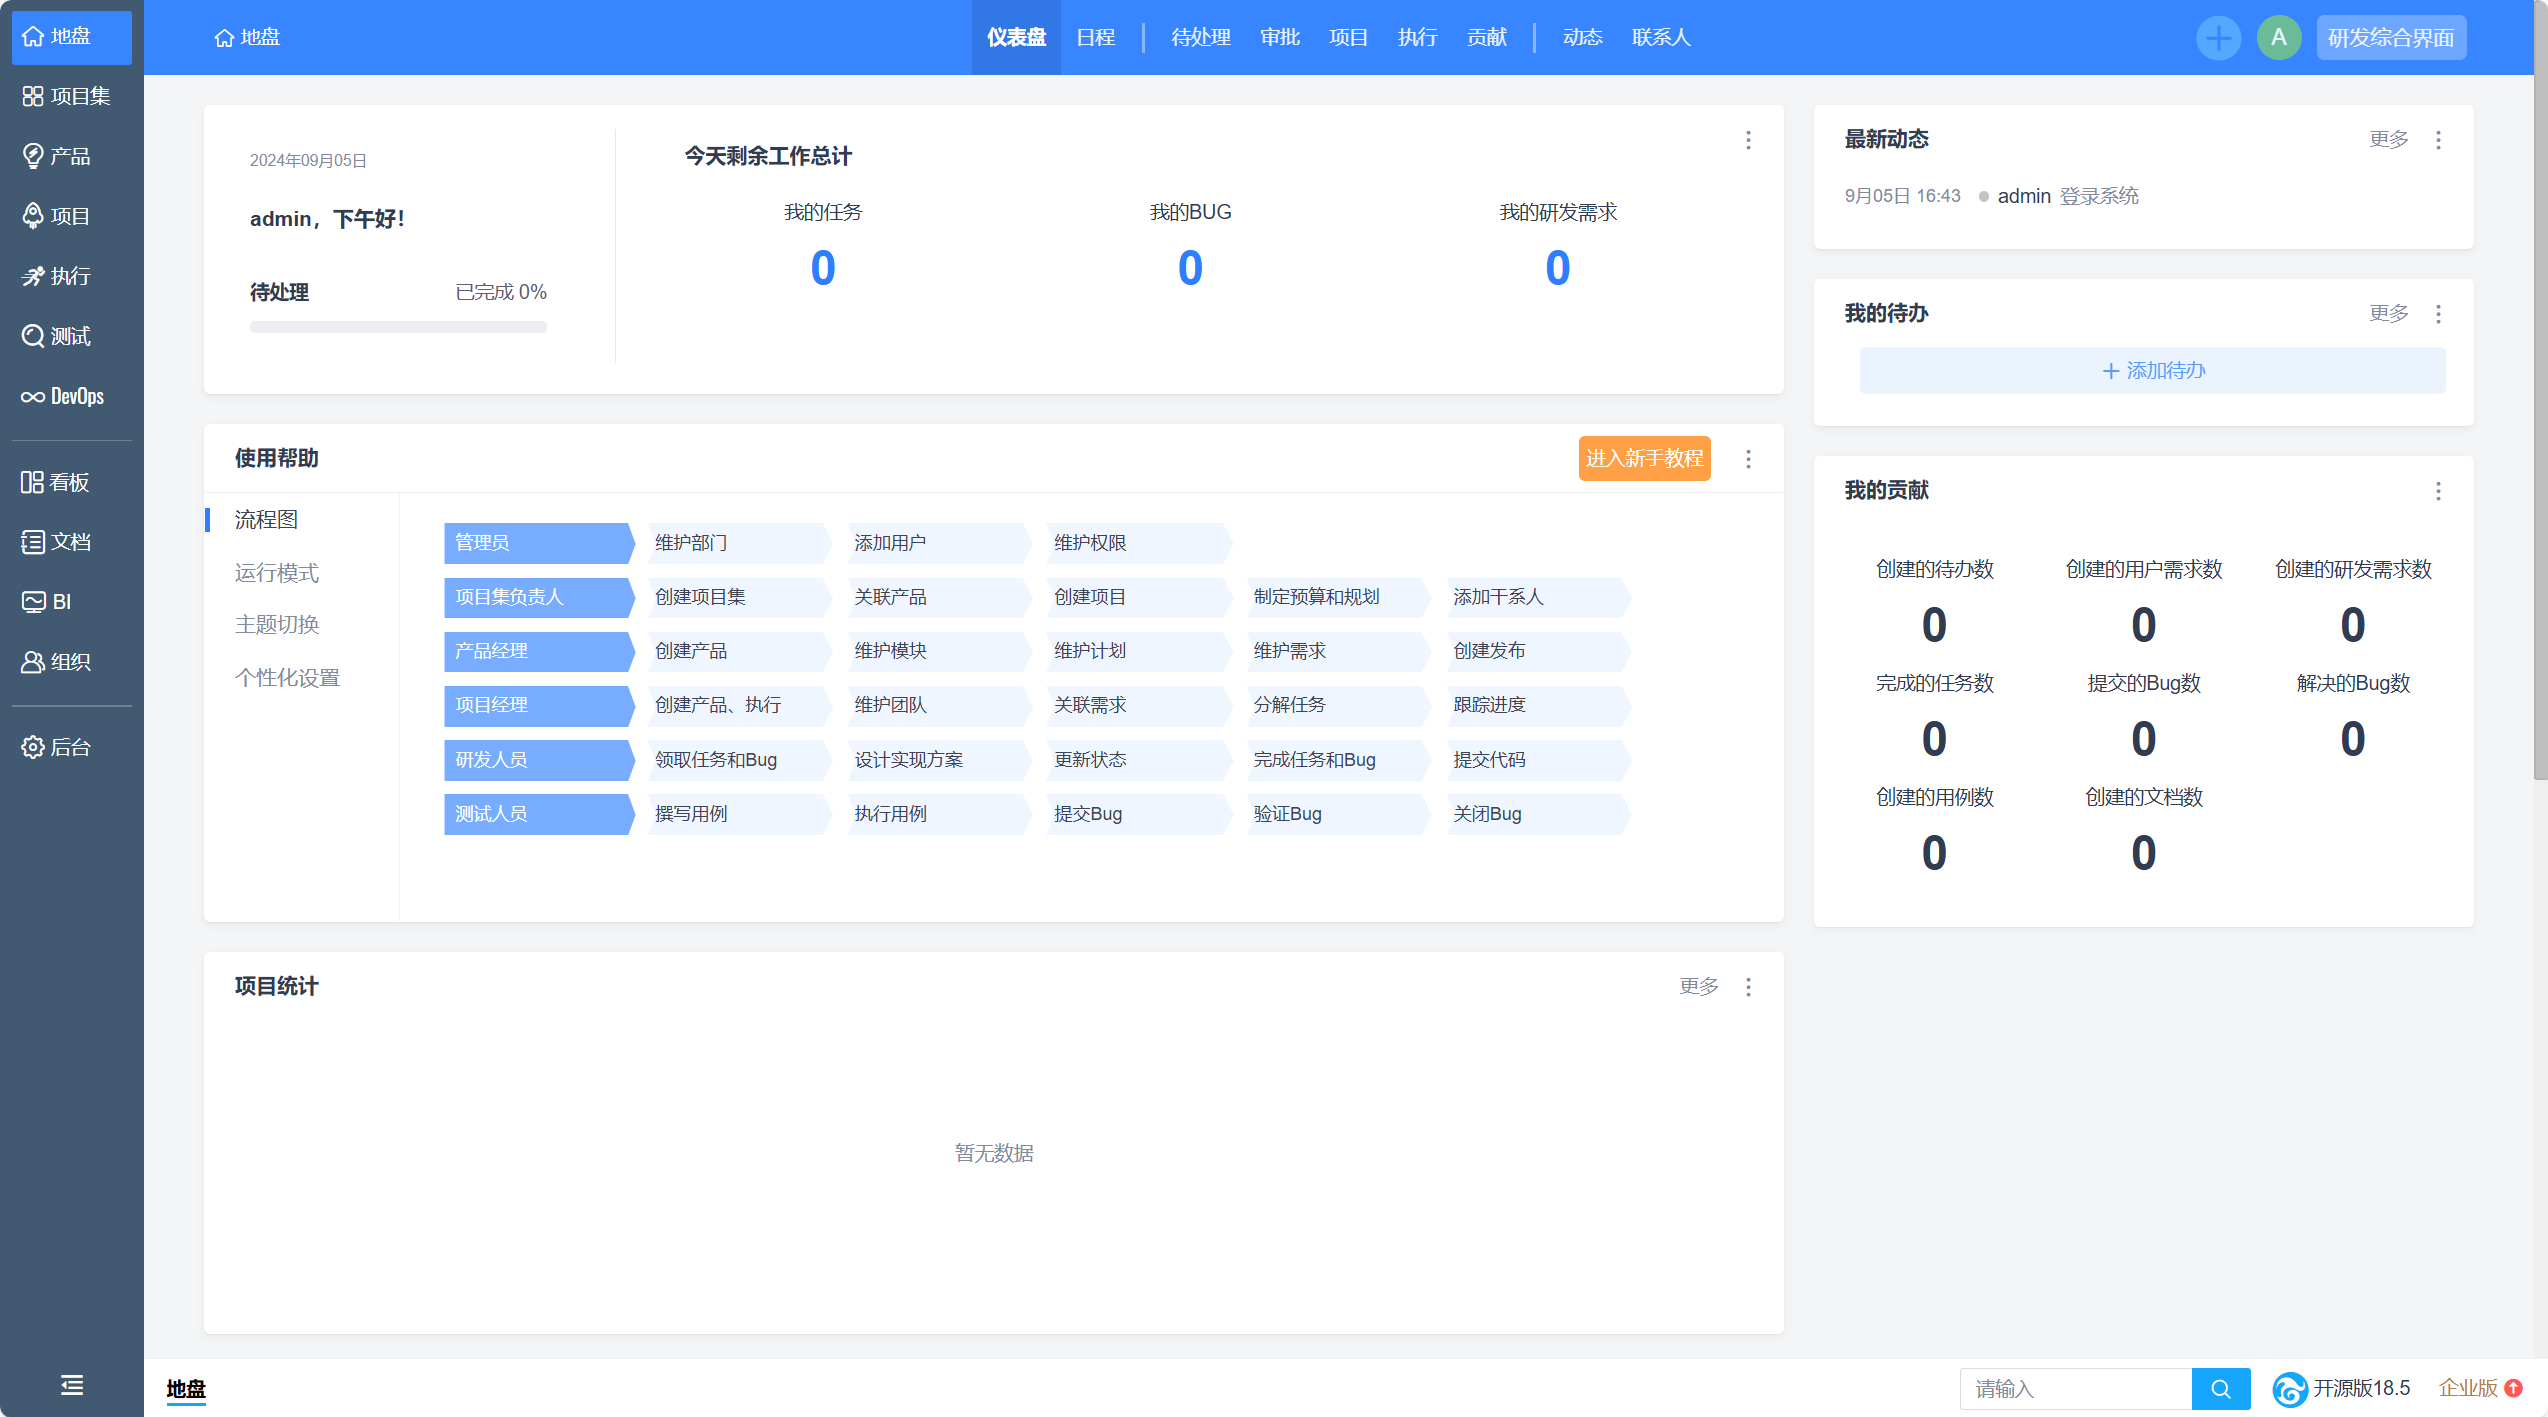Open the 执行 tab in top navigation
Screen dimensions: 2548x1417
(1418, 37)
